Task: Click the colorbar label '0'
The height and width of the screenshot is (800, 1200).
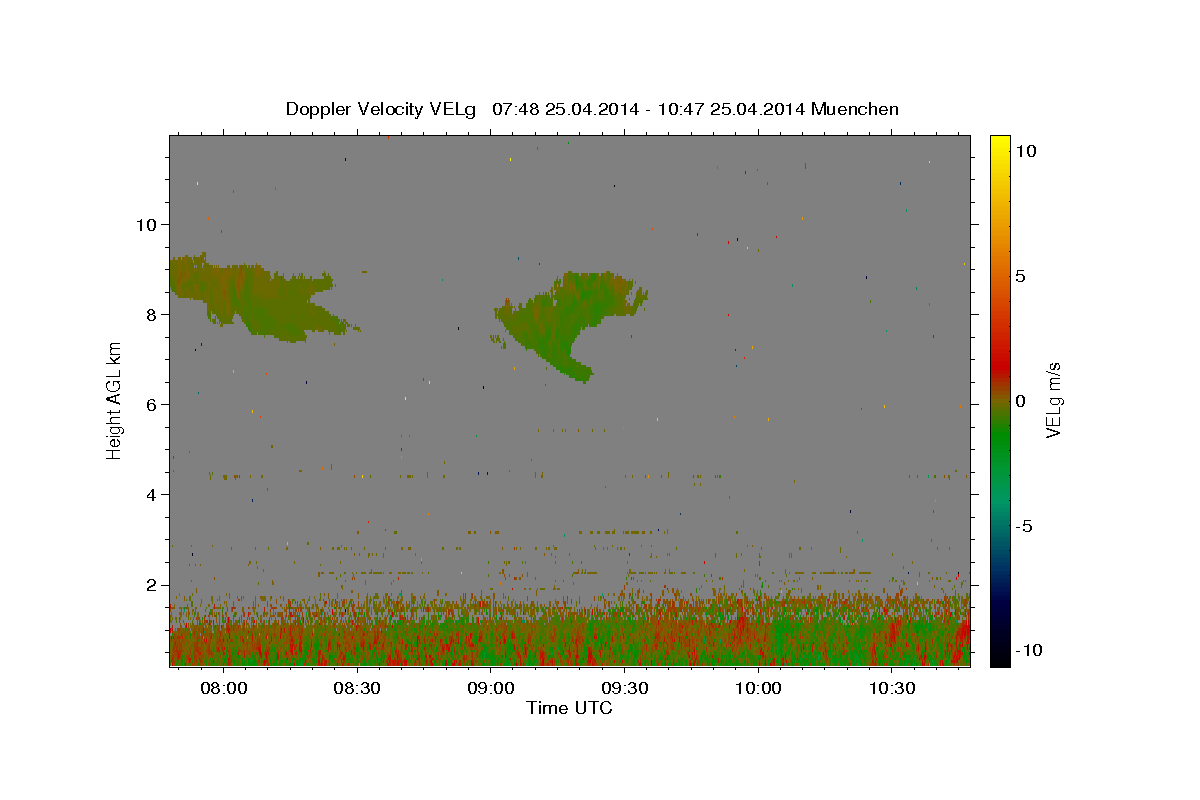Action: point(1020,401)
